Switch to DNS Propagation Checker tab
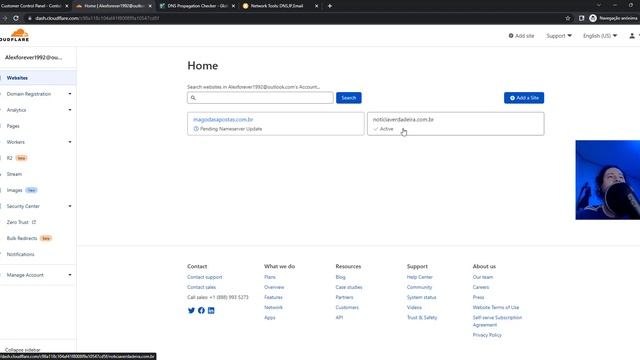 [197, 6]
